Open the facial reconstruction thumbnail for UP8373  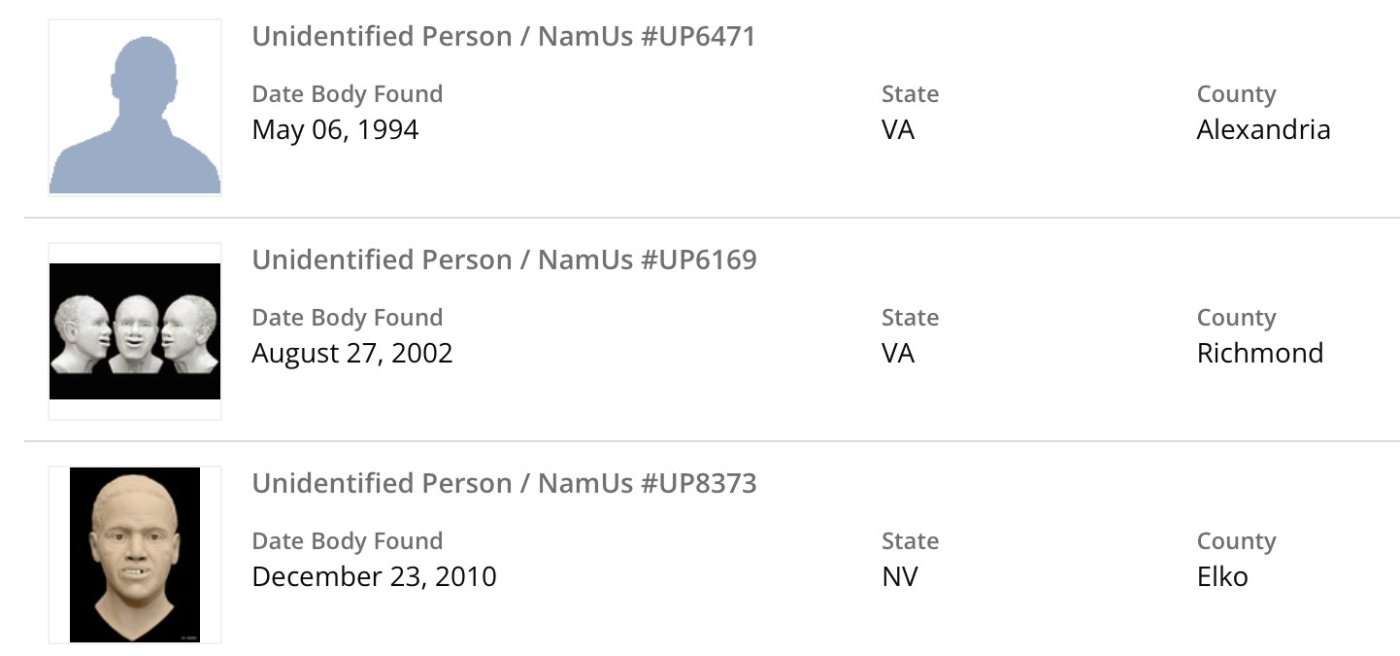[x=135, y=554]
